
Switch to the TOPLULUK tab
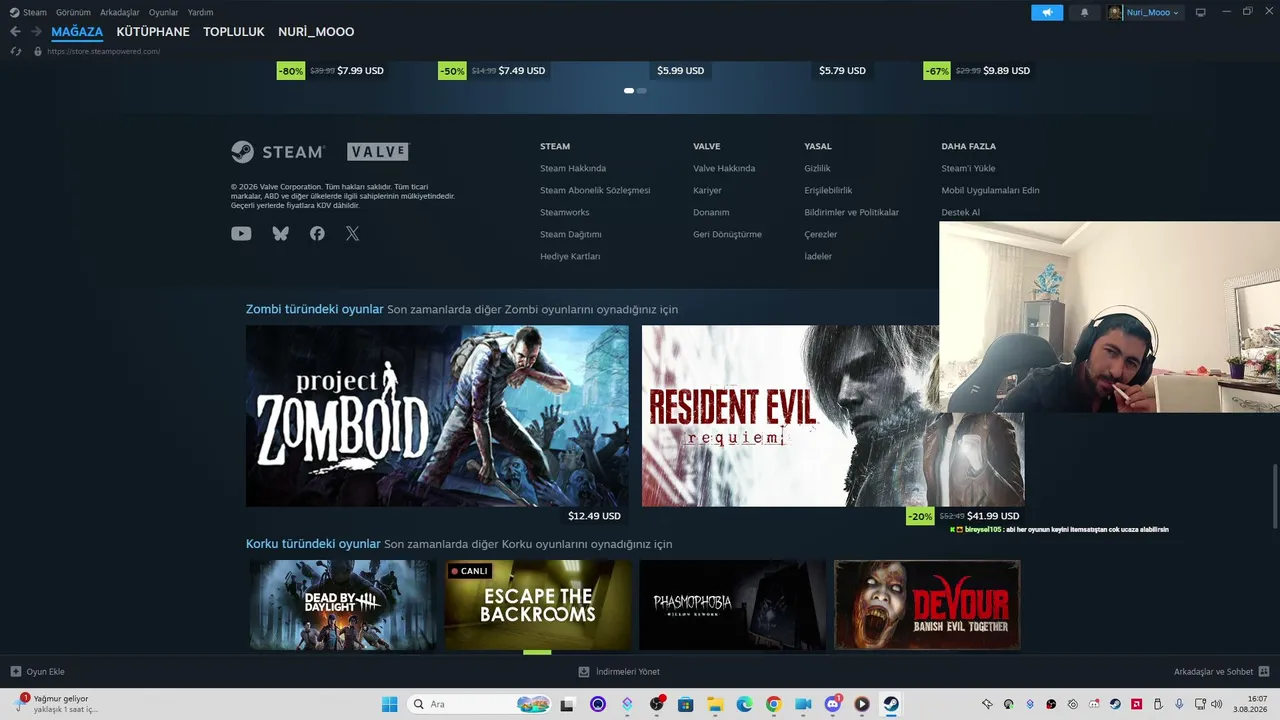click(234, 32)
